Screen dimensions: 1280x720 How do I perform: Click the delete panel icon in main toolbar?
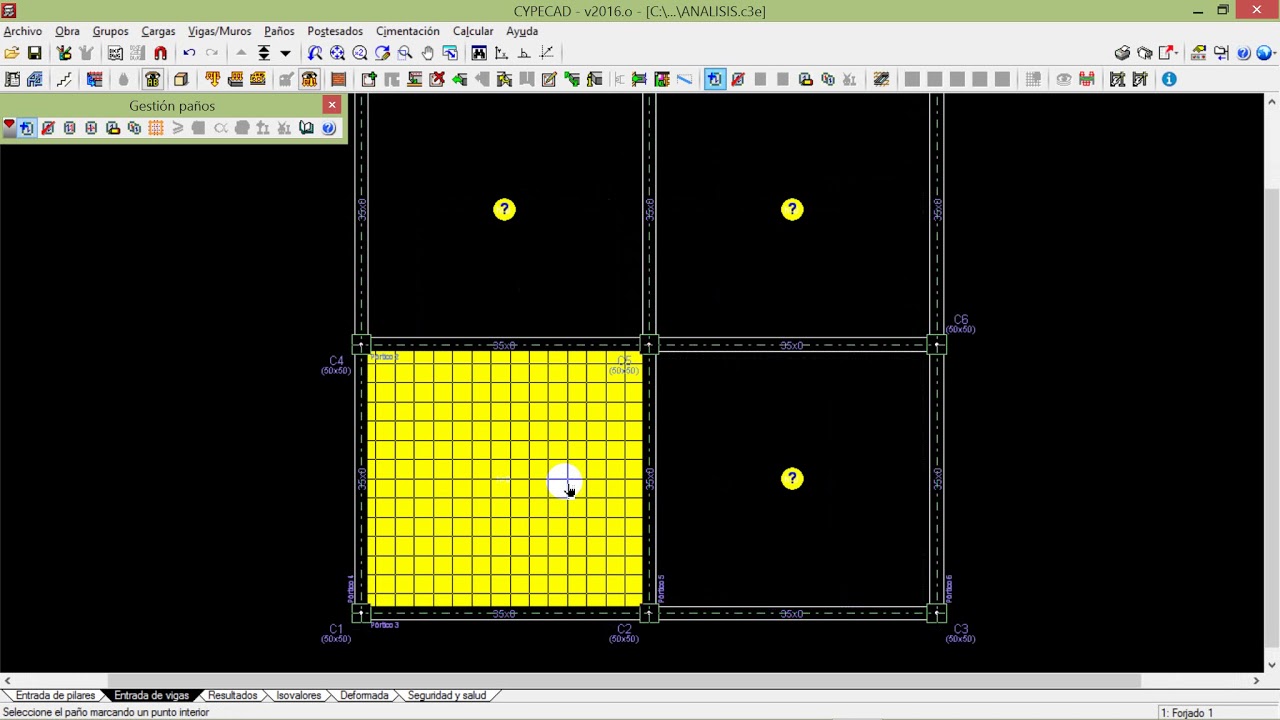tap(738, 79)
